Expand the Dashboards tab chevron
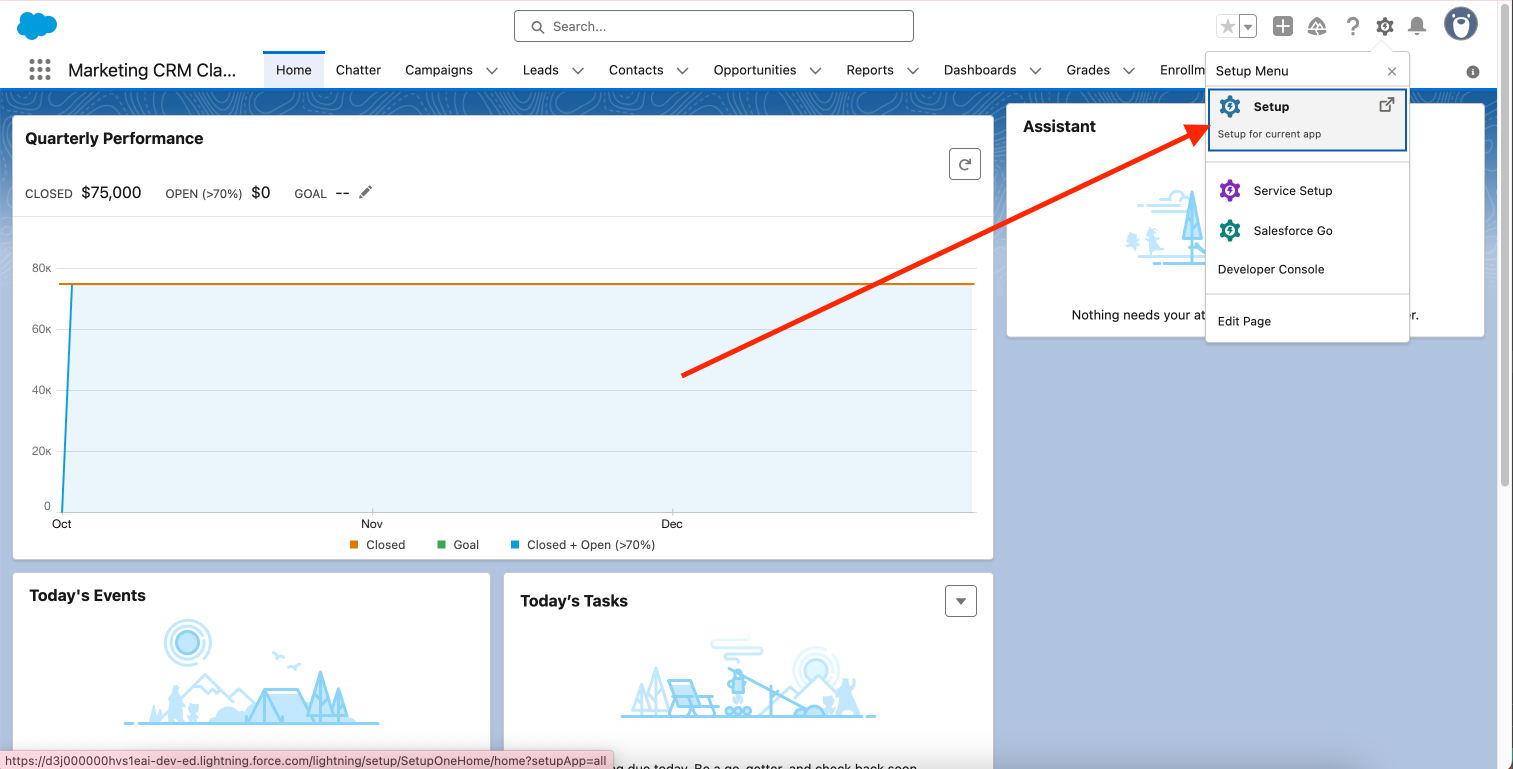Viewport: 1513px width, 769px height. [1035, 71]
